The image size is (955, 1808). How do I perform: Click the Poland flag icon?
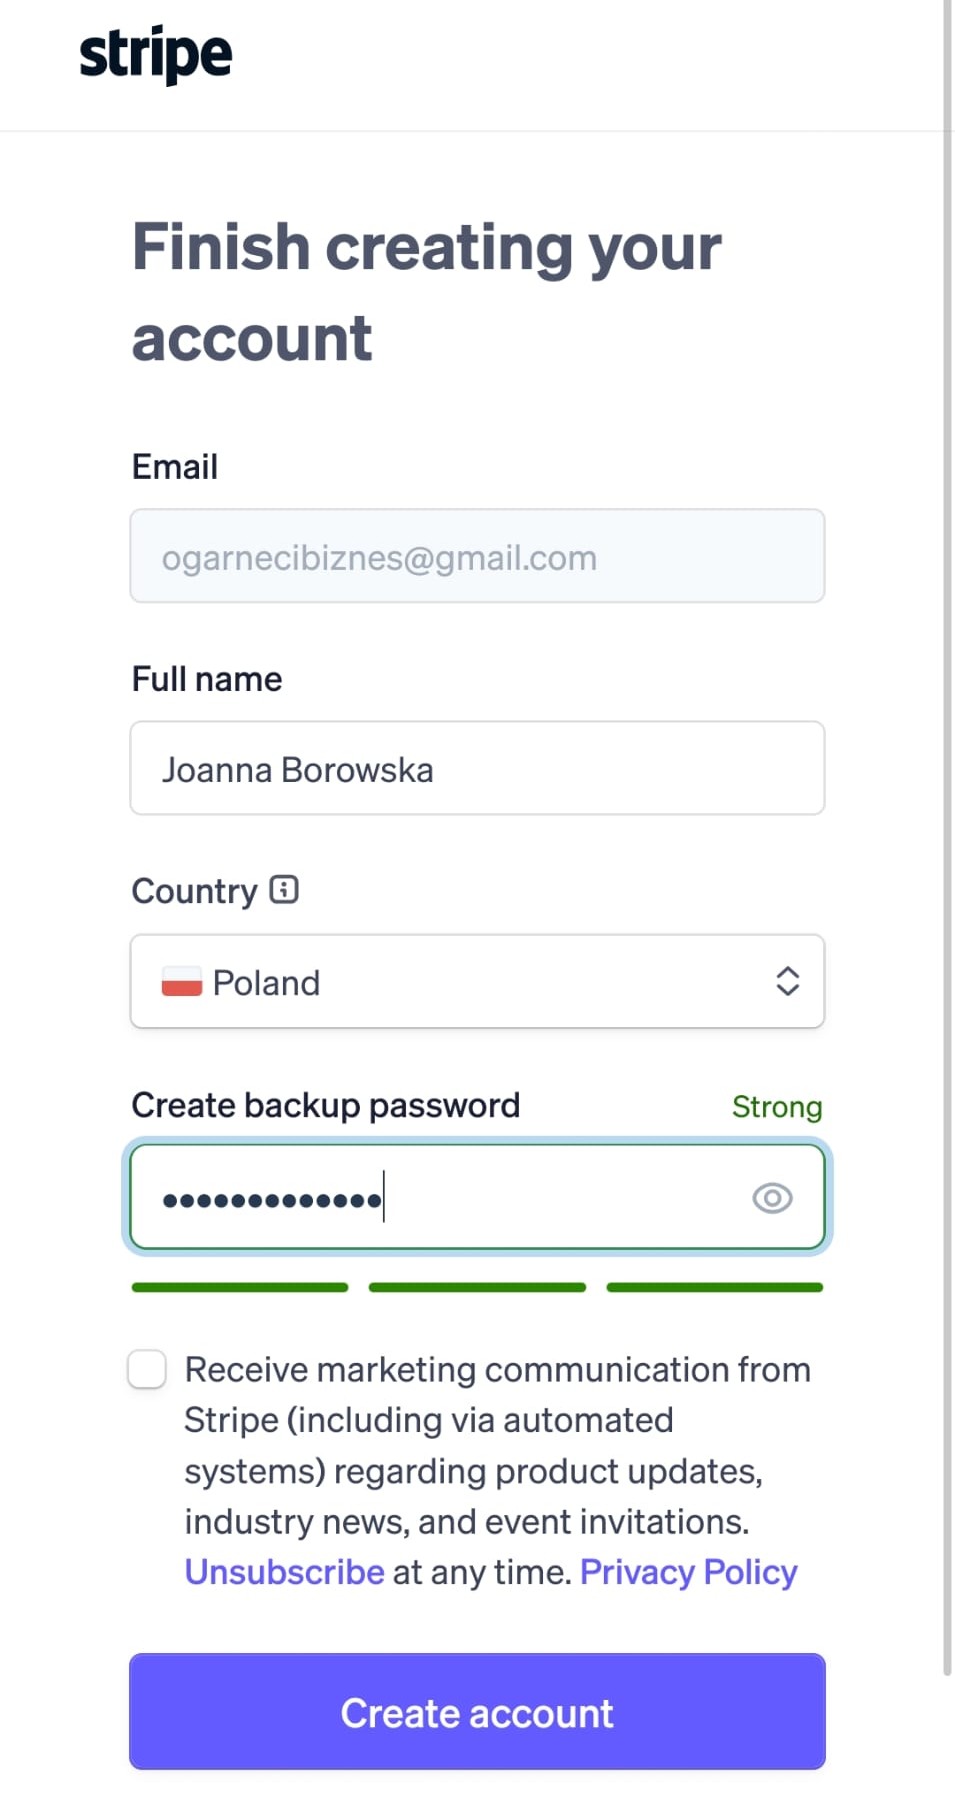tap(182, 981)
